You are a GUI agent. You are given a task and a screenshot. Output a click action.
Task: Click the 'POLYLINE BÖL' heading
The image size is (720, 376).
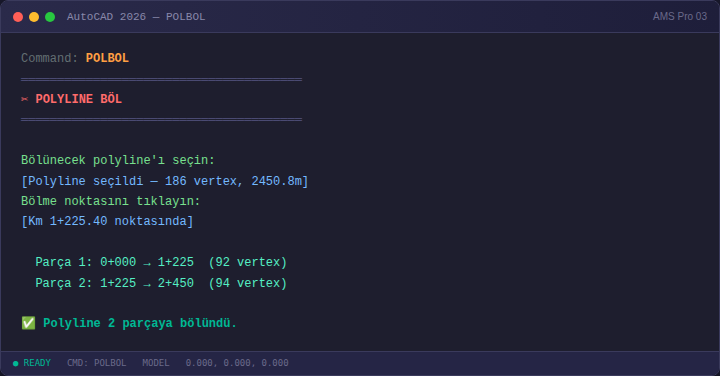(x=79, y=99)
